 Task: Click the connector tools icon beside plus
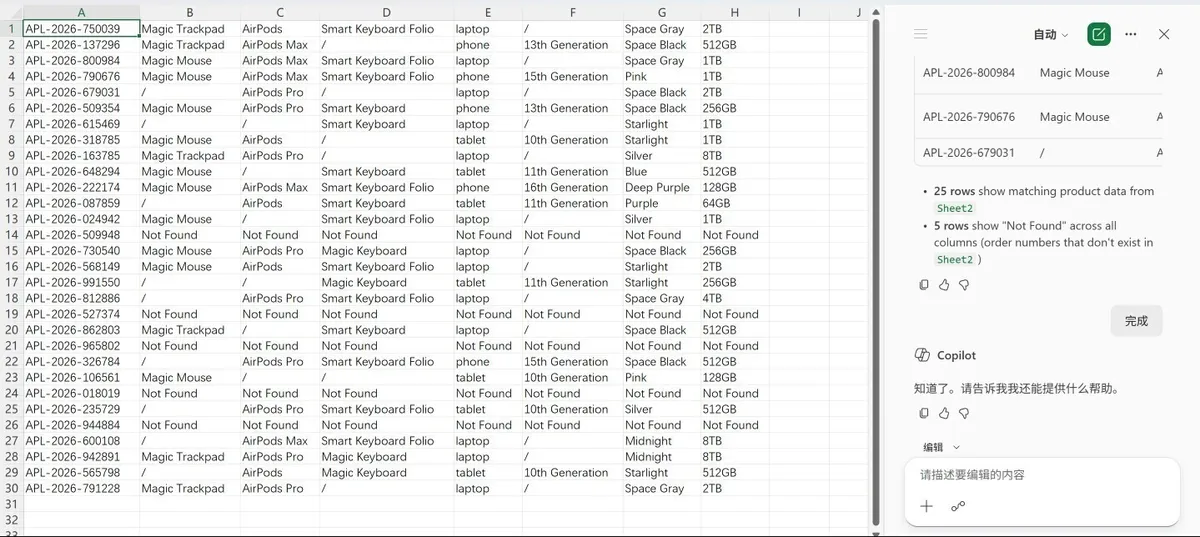click(x=958, y=506)
